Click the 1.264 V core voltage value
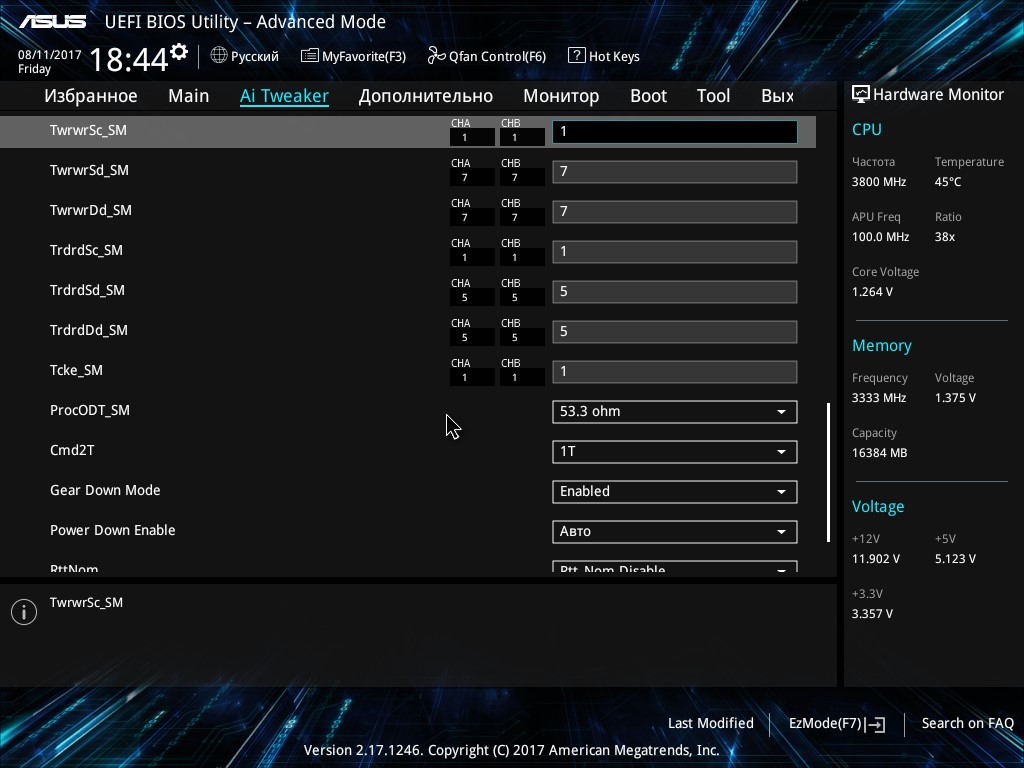This screenshot has height=768, width=1024. [x=872, y=292]
